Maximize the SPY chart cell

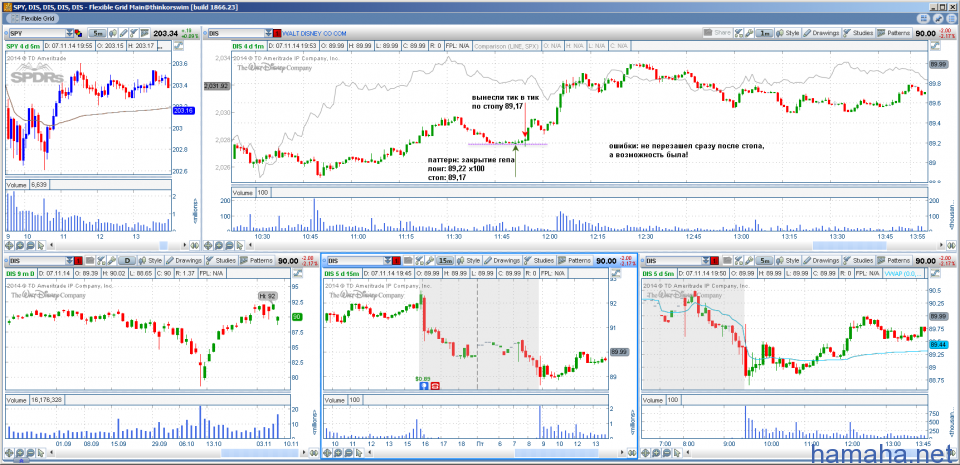point(178,45)
